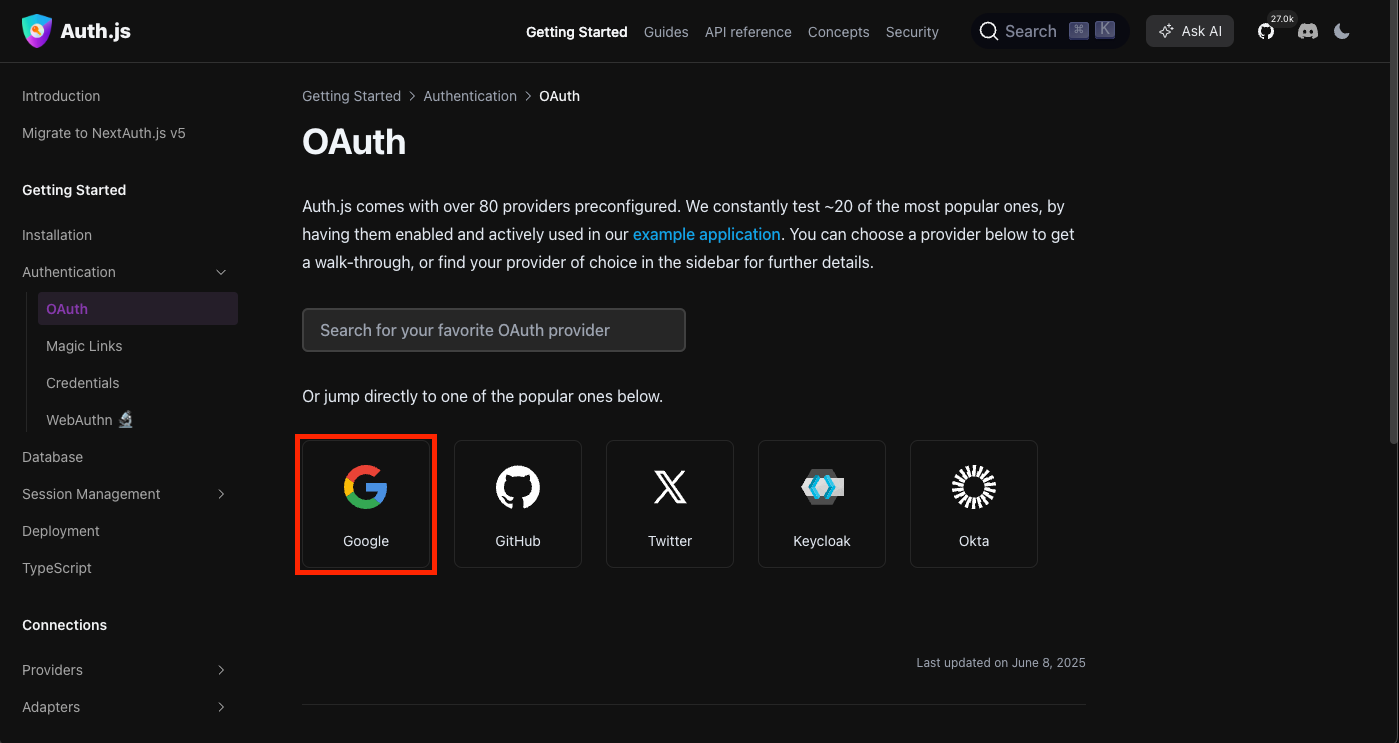The image size is (1399, 743).
Task: Select the Okta provider card
Action: 974,504
